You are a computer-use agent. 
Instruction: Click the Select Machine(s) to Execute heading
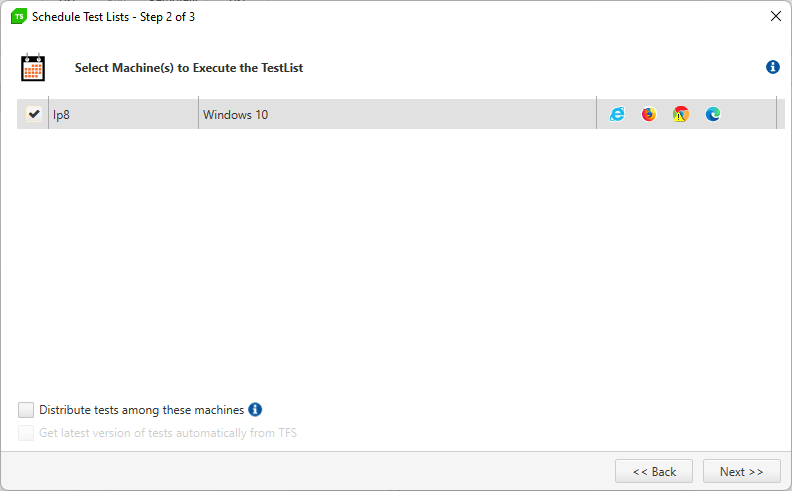pos(189,68)
